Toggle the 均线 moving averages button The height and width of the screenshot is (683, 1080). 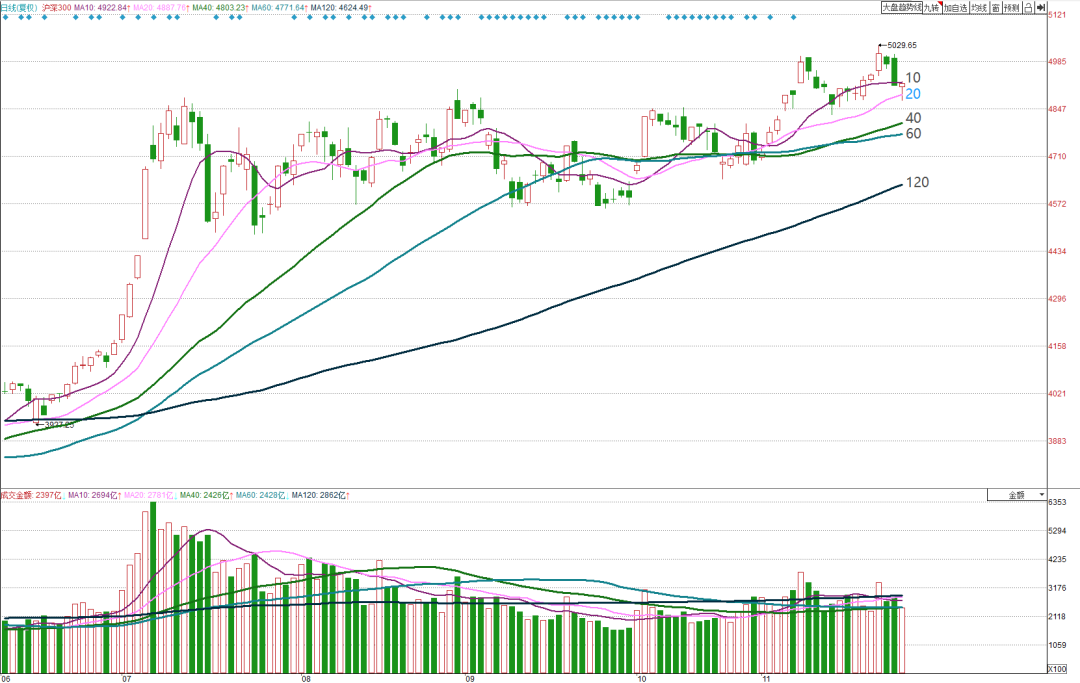coord(979,8)
